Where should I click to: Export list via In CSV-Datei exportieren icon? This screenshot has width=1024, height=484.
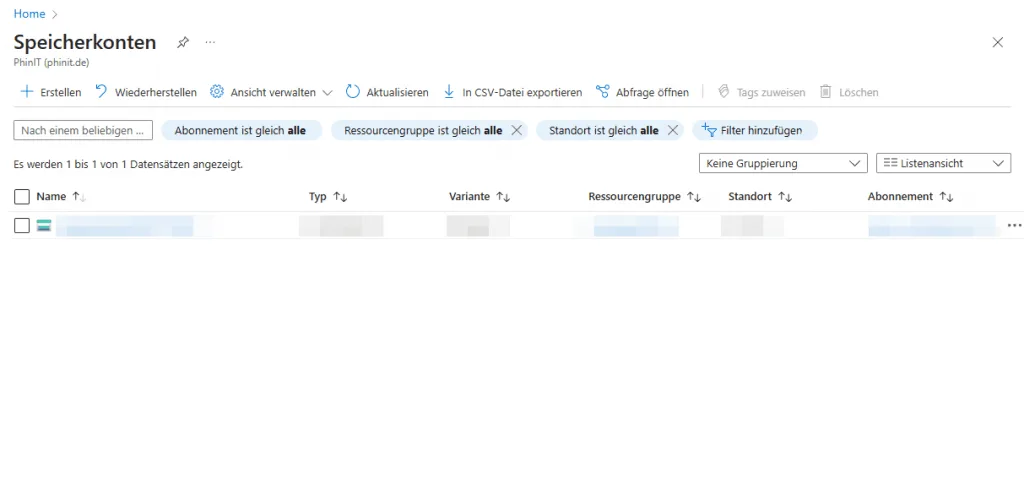(449, 92)
